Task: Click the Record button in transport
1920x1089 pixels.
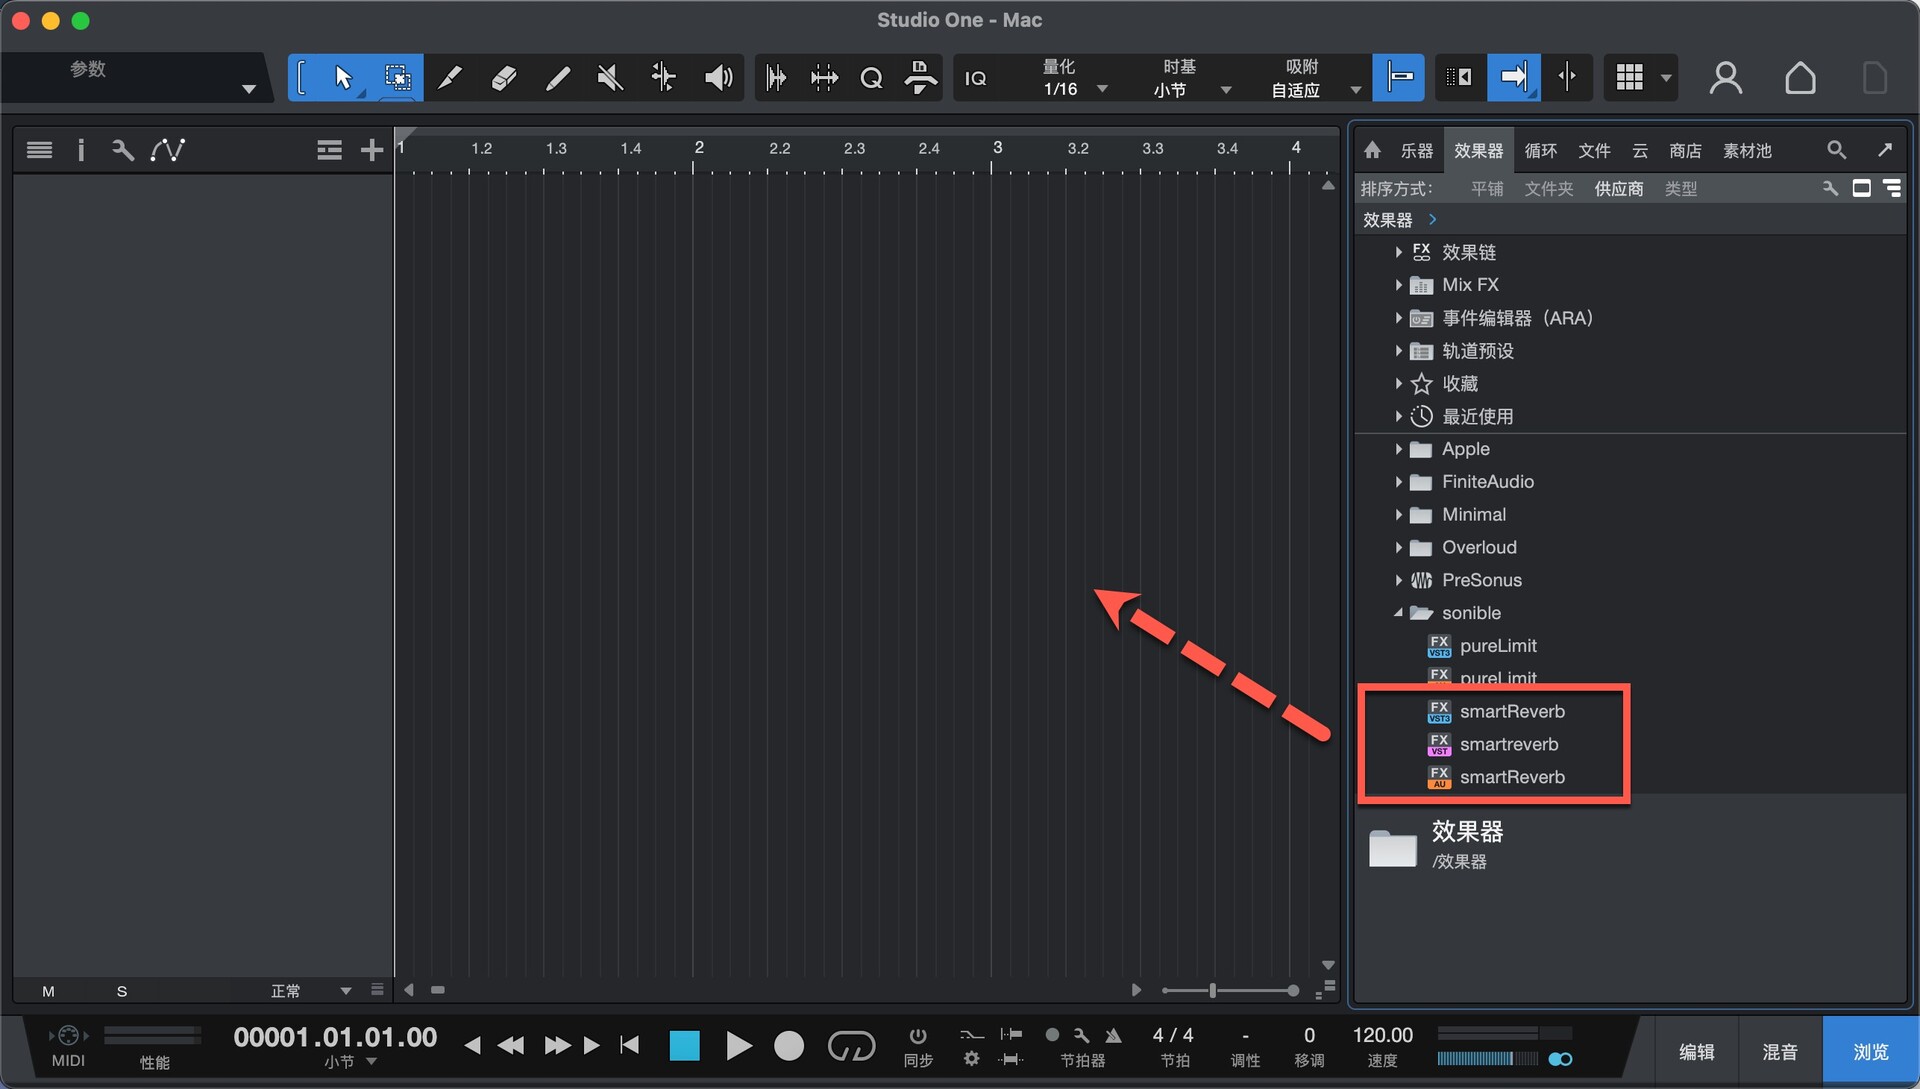Action: tap(788, 1046)
